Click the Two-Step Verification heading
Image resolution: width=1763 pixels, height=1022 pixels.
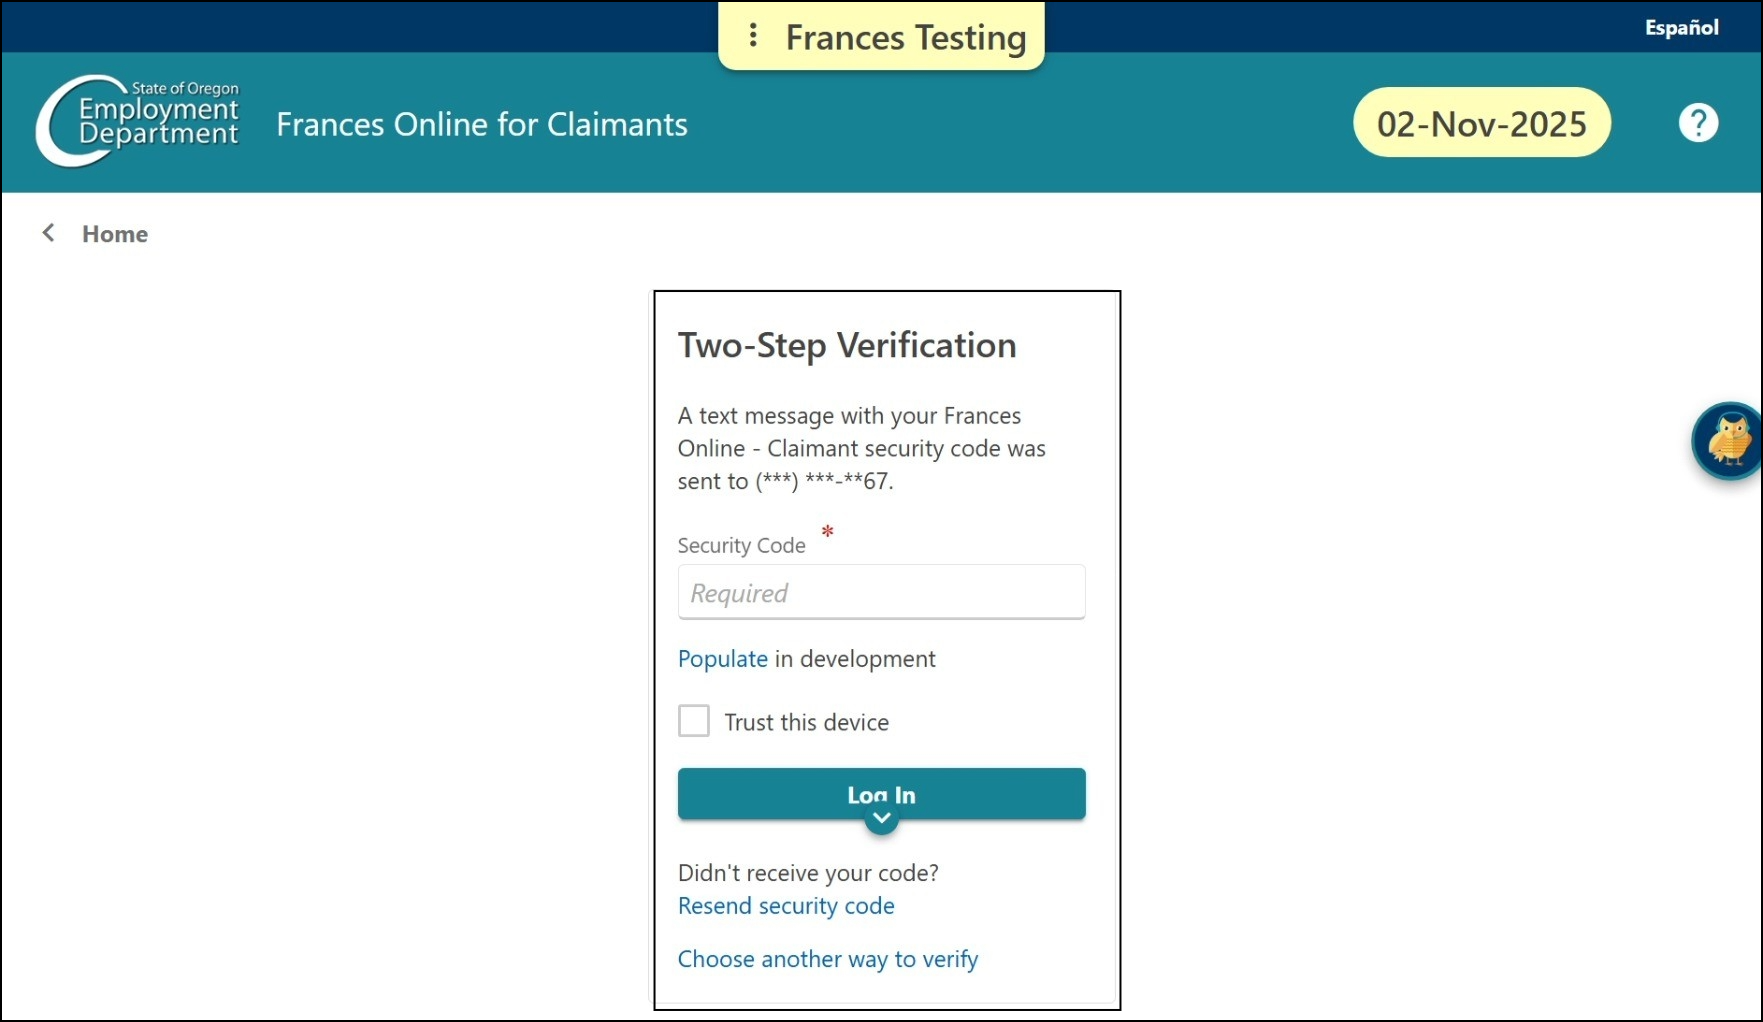(847, 345)
